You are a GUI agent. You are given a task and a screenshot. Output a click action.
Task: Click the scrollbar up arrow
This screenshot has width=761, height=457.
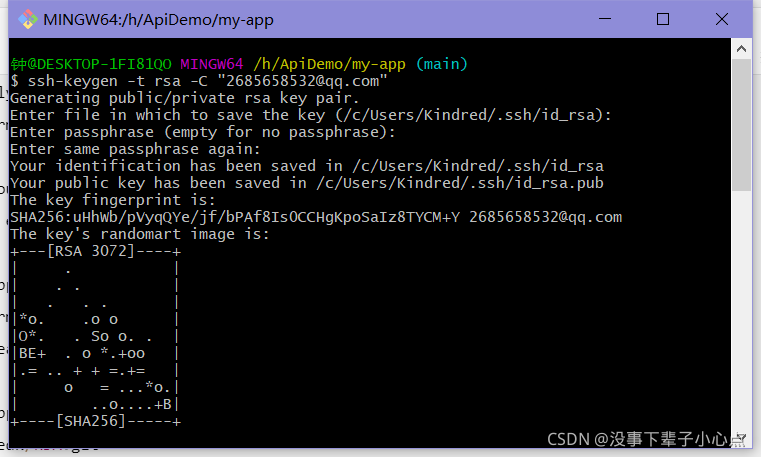741,49
